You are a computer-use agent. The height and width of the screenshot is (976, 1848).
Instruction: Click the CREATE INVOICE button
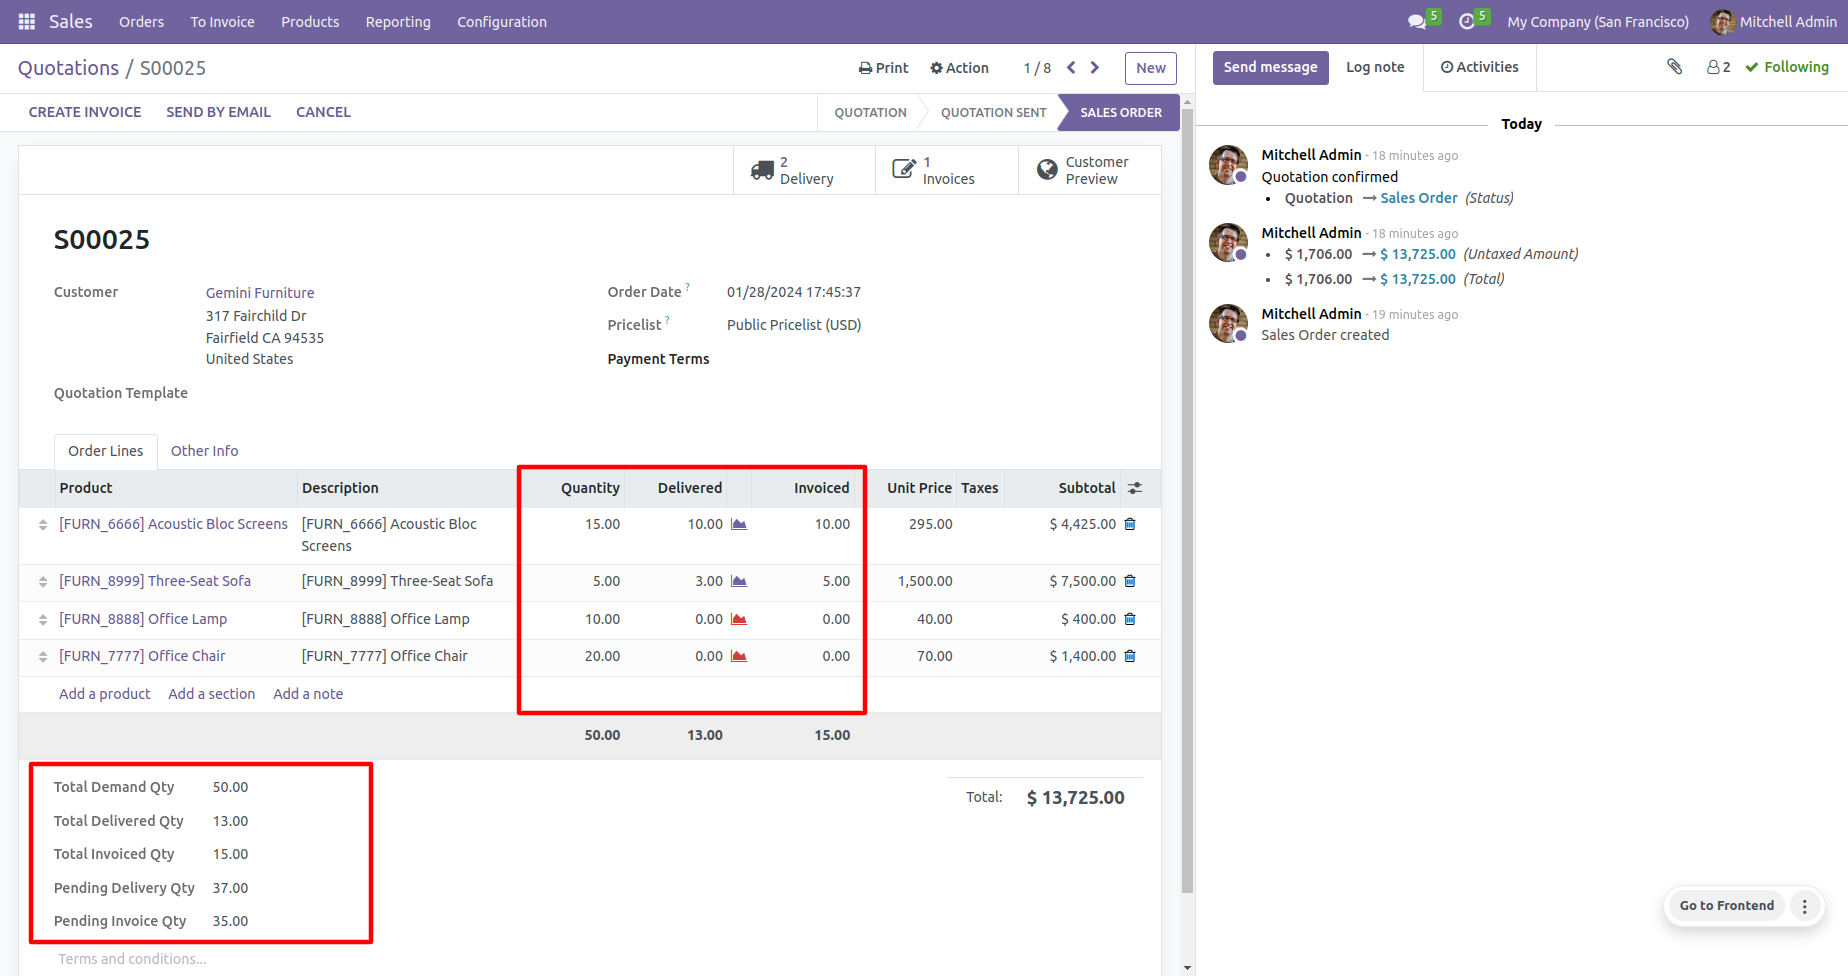point(85,112)
